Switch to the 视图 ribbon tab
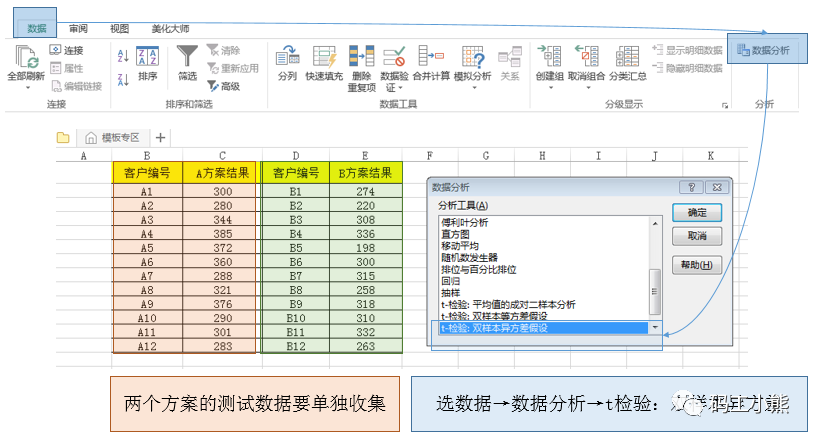The width and height of the screenshot is (816, 440). click(x=119, y=29)
